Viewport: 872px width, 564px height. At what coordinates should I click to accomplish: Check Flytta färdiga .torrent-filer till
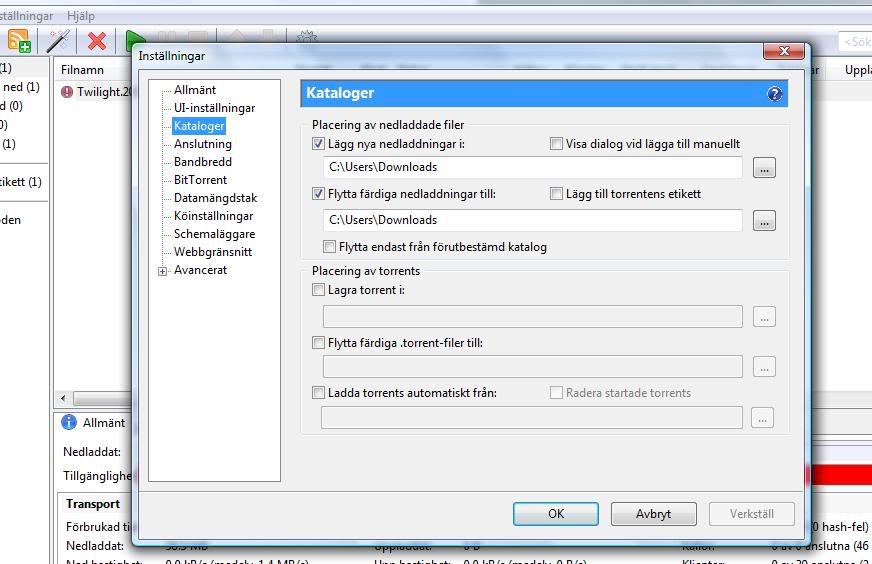coord(318,343)
